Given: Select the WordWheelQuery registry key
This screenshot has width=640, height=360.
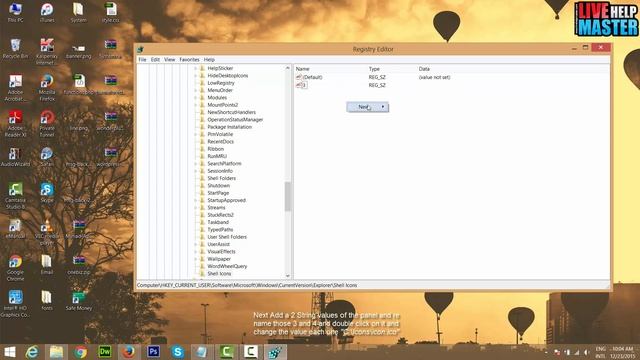Looking at the screenshot, I should tap(227, 267).
